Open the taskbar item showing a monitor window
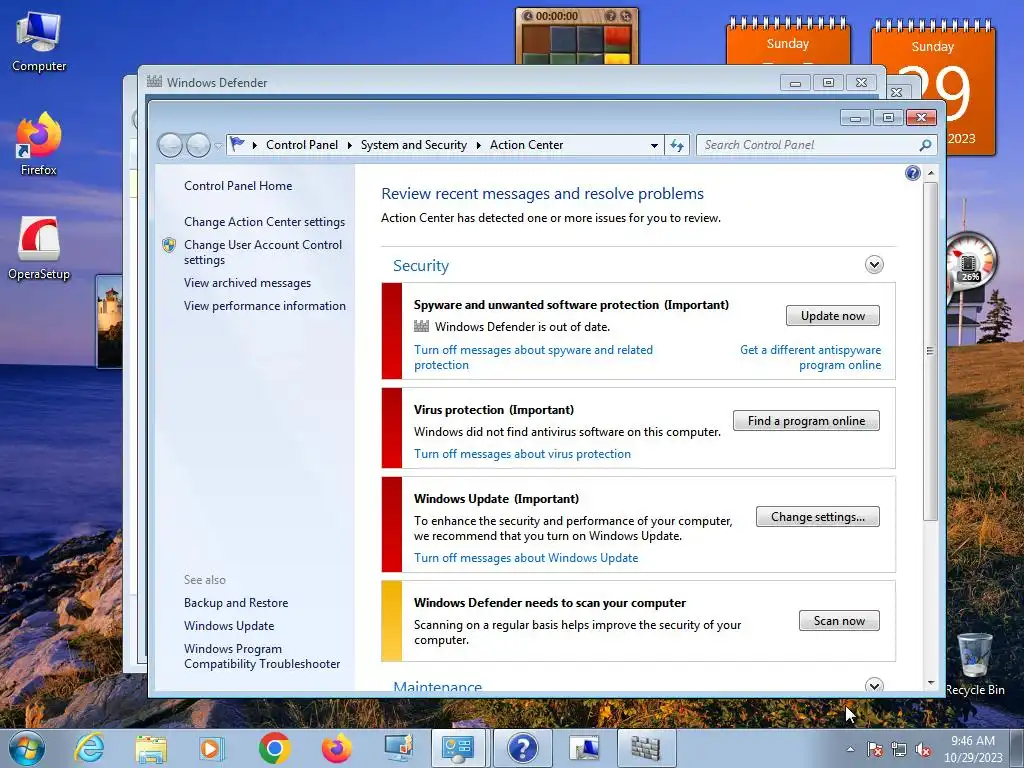This screenshot has width=1024, height=768. coord(584,748)
